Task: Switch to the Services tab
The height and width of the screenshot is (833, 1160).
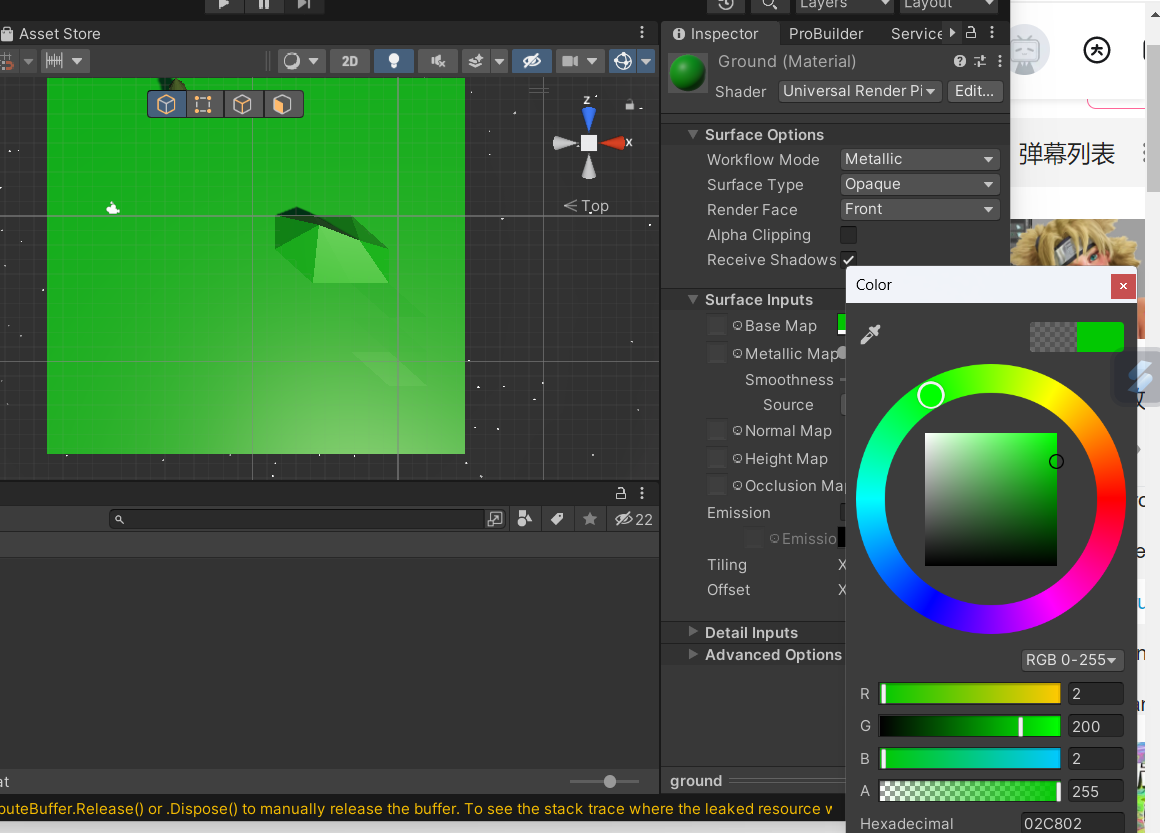Action: (917, 33)
